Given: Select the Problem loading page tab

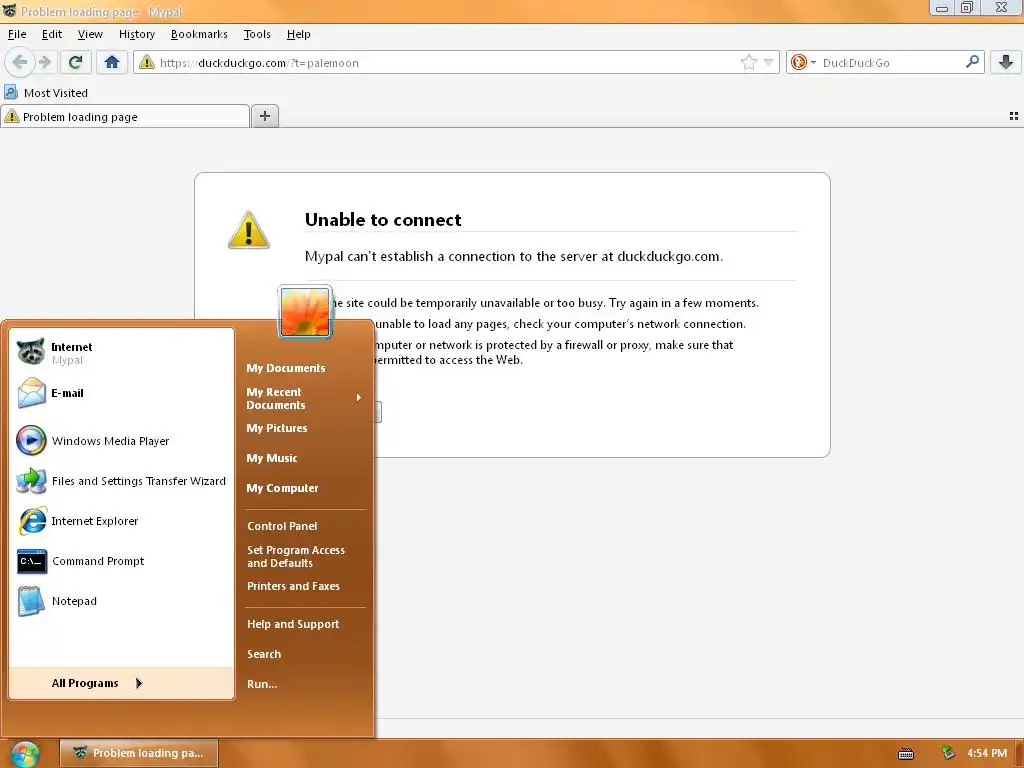Looking at the screenshot, I should click(x=125, y=117).
